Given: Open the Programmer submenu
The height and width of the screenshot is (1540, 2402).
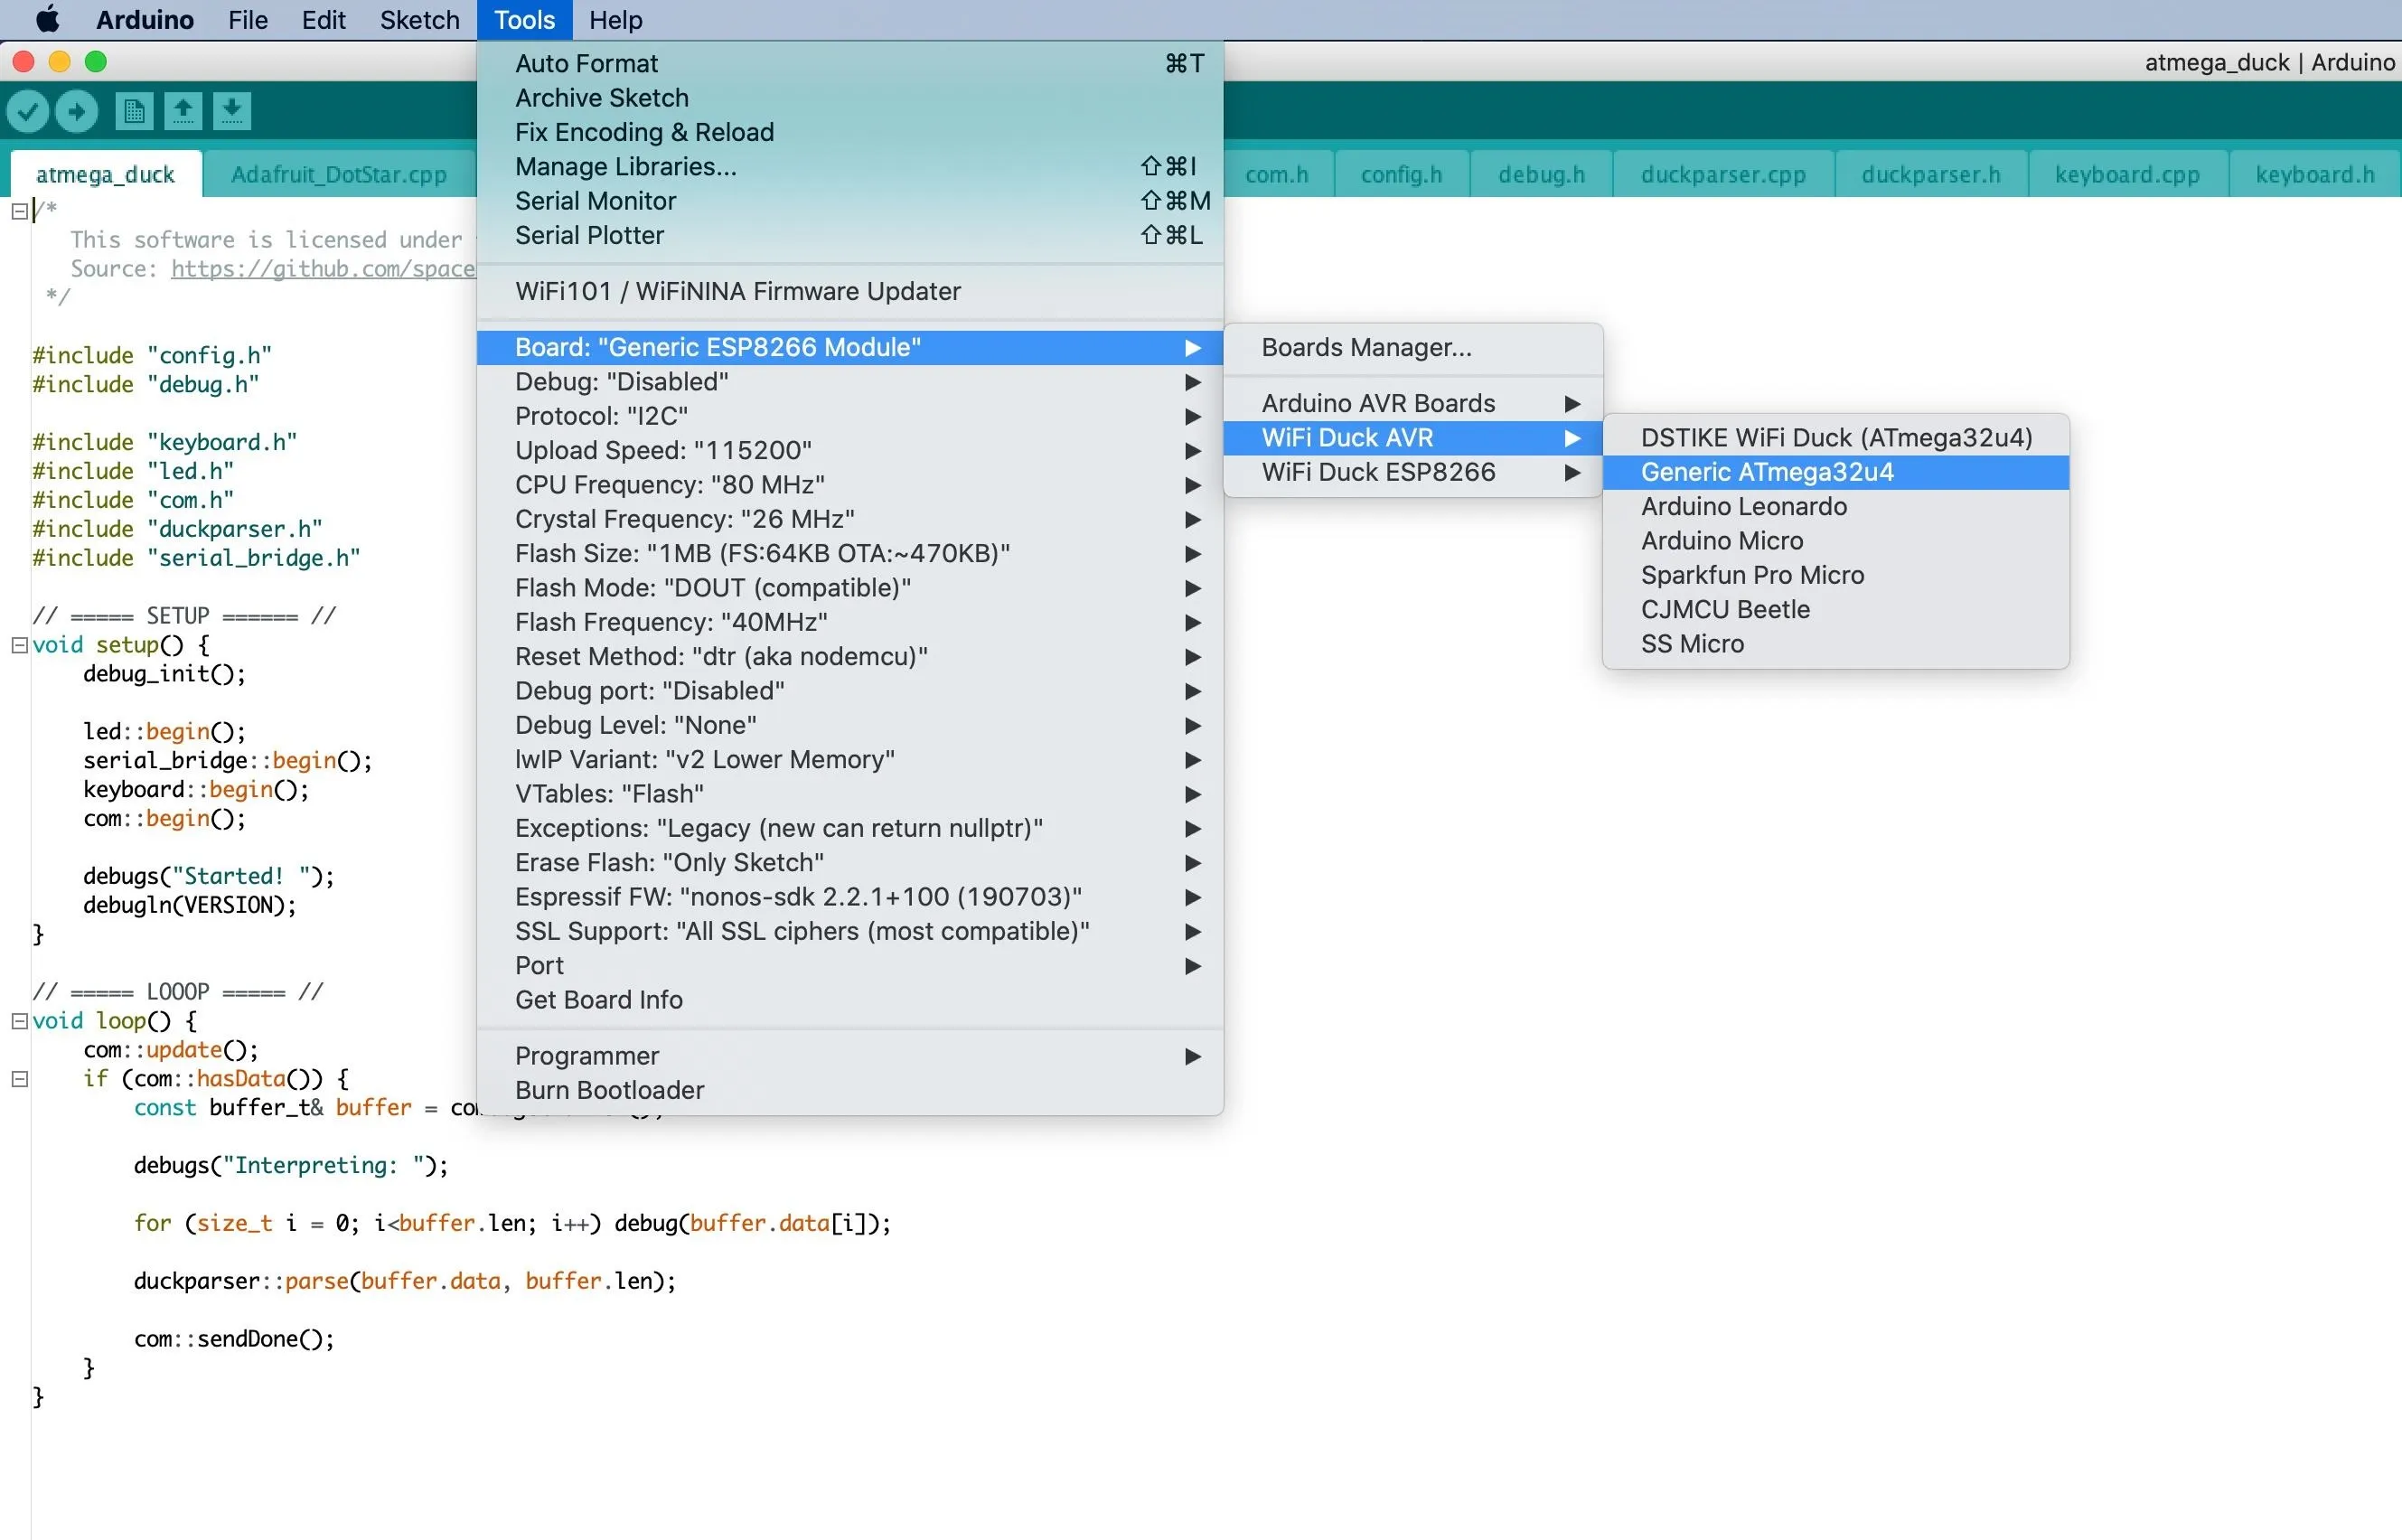Looking at the screenshot, I should (850, 1056).
